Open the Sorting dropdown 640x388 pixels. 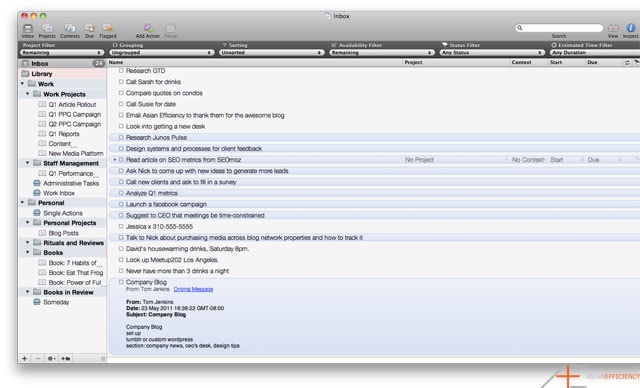pyautogui.click(x=271, y=53)
